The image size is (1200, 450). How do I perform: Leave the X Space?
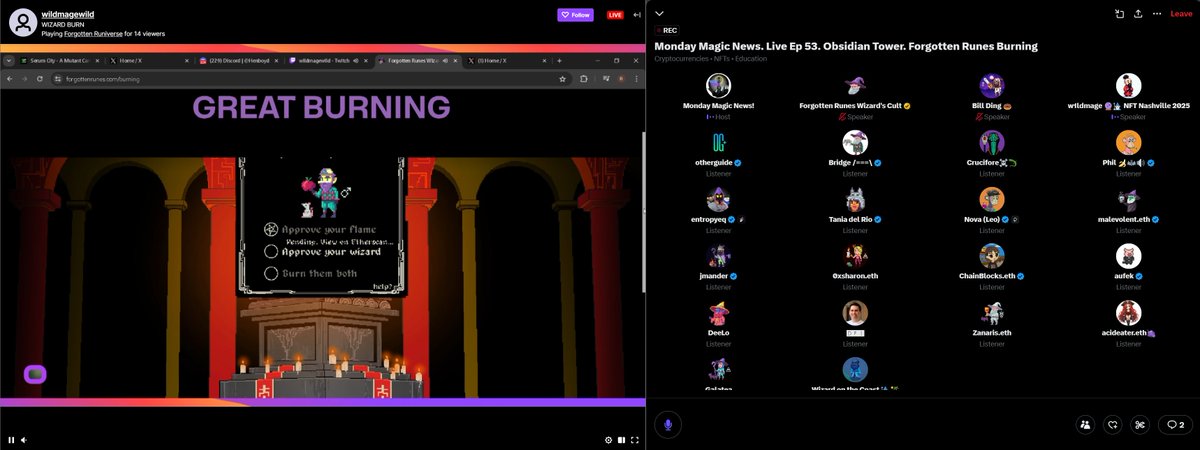[x=1182, y=14]
